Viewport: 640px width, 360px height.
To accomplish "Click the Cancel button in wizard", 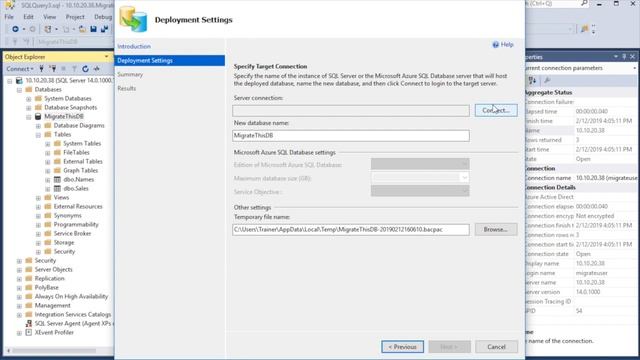I will (x=496, y=347).
